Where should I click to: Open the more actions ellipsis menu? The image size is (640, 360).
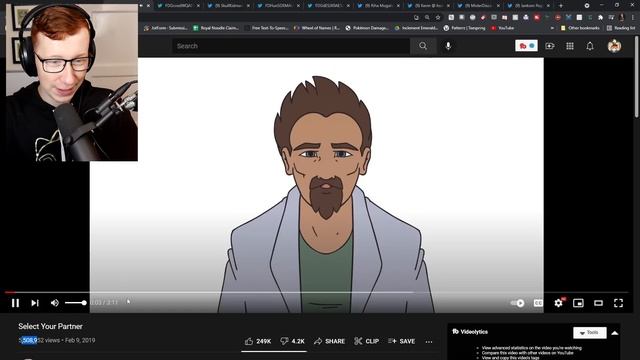[429, 342]
